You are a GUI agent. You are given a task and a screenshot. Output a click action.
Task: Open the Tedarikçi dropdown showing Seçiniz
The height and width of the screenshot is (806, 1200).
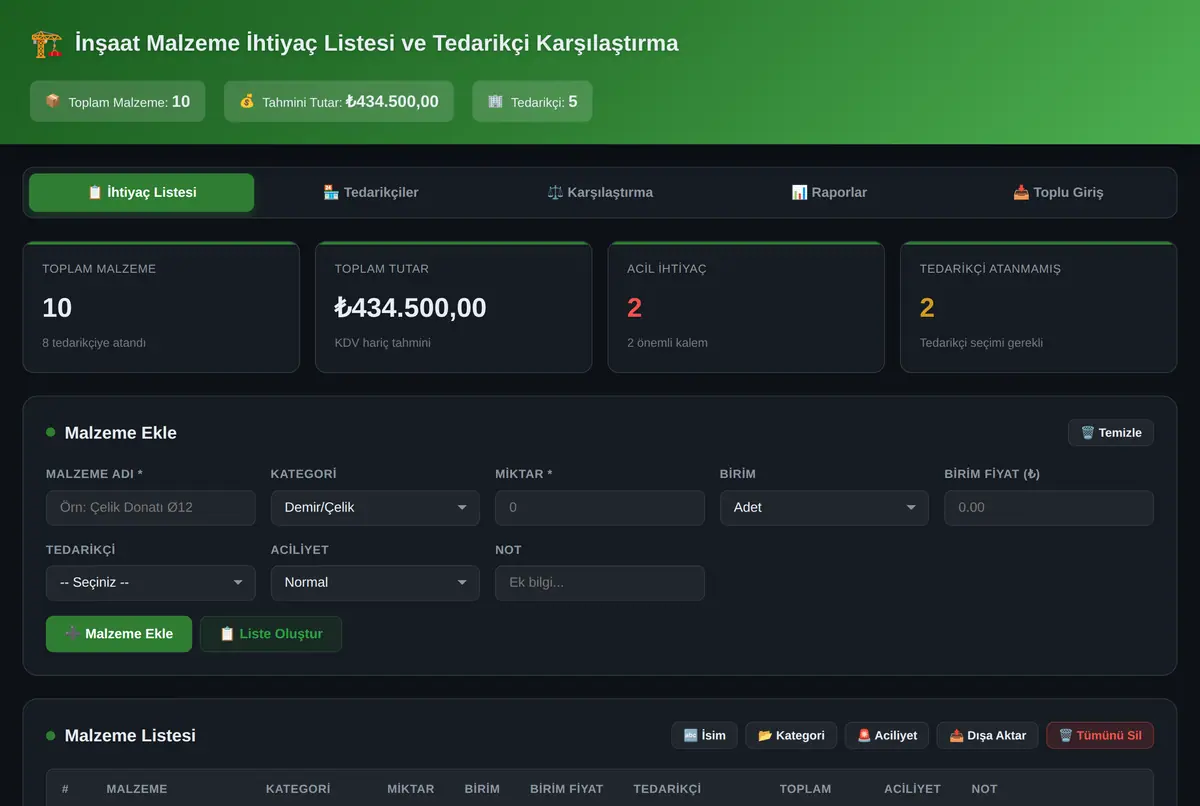tap(151, 582)
